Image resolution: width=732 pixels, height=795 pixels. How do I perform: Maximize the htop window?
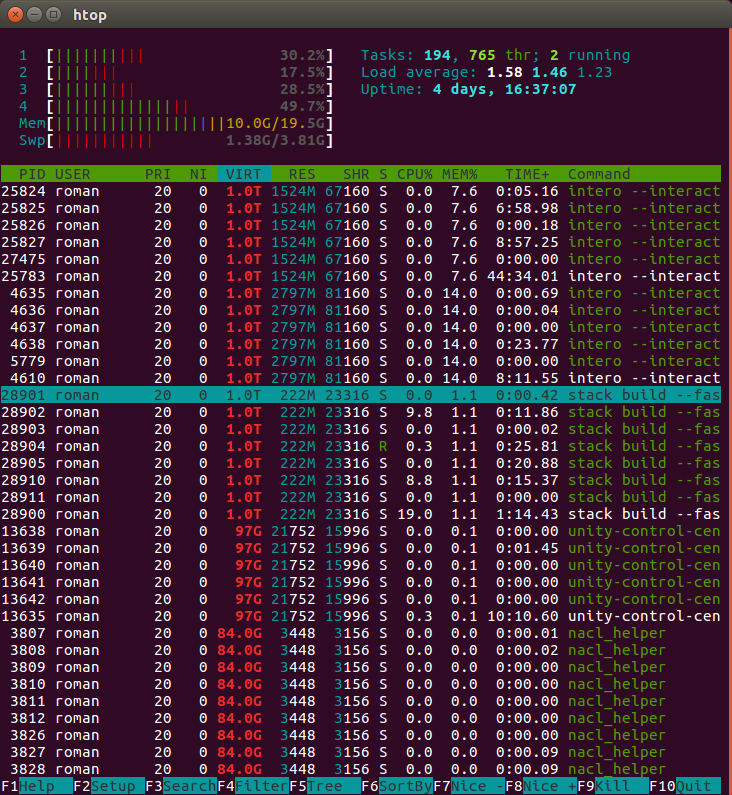(53, 15)
